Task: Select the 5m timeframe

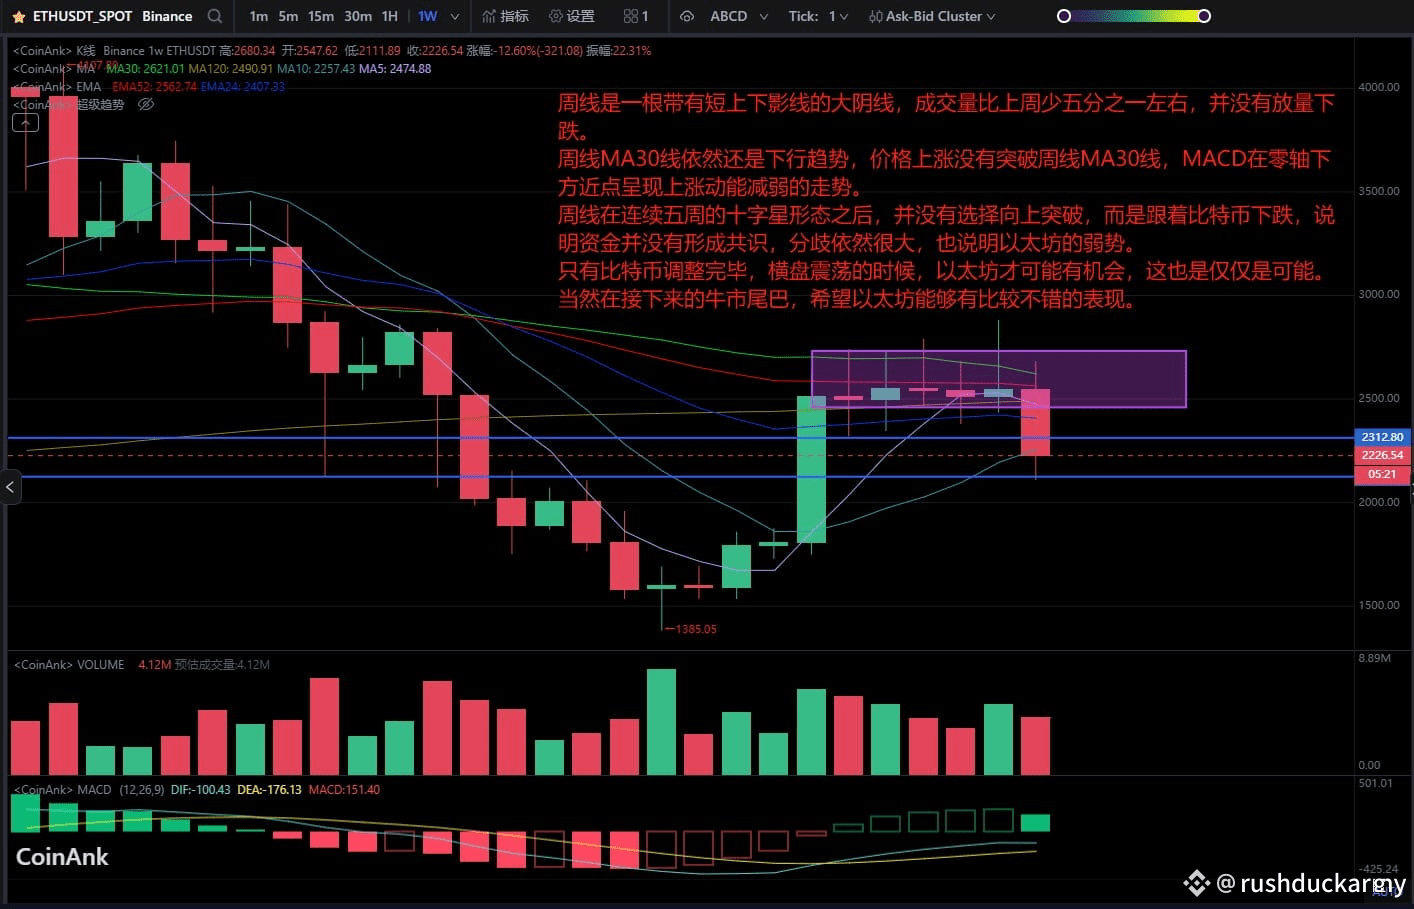Action: pos(288,16)
